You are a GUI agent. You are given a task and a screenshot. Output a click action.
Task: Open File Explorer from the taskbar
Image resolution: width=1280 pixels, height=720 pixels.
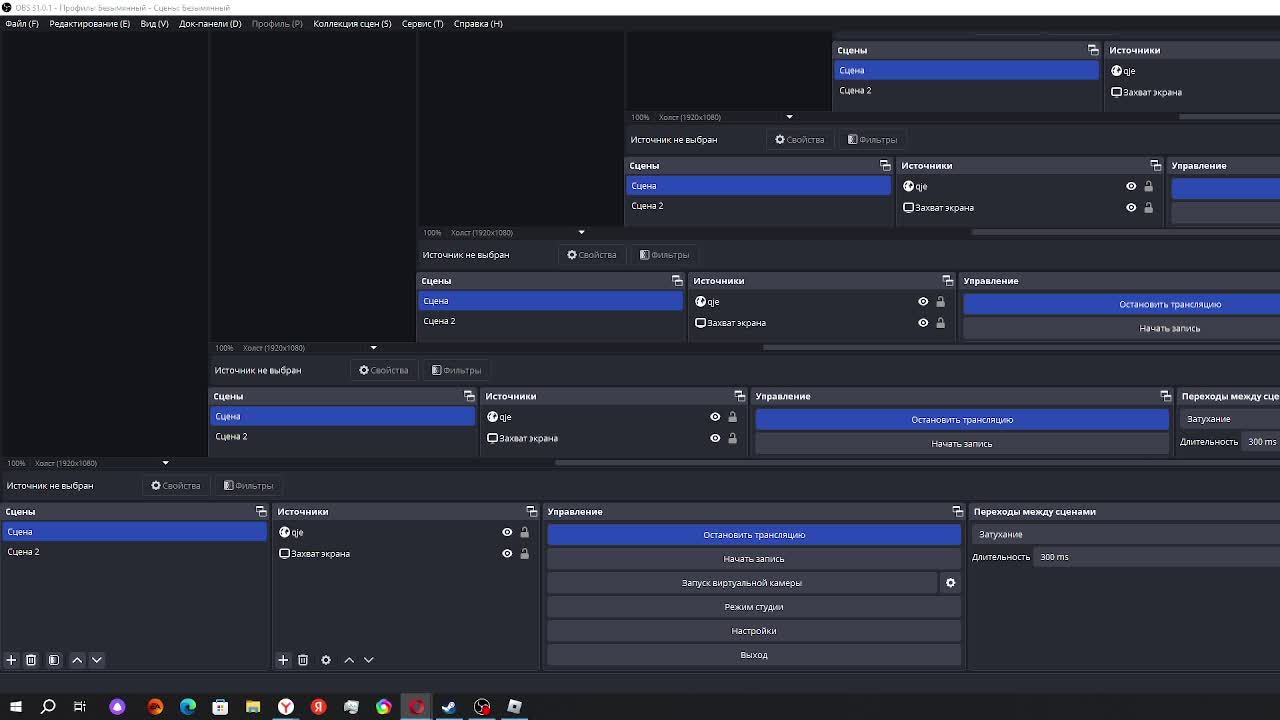point(253,707)
